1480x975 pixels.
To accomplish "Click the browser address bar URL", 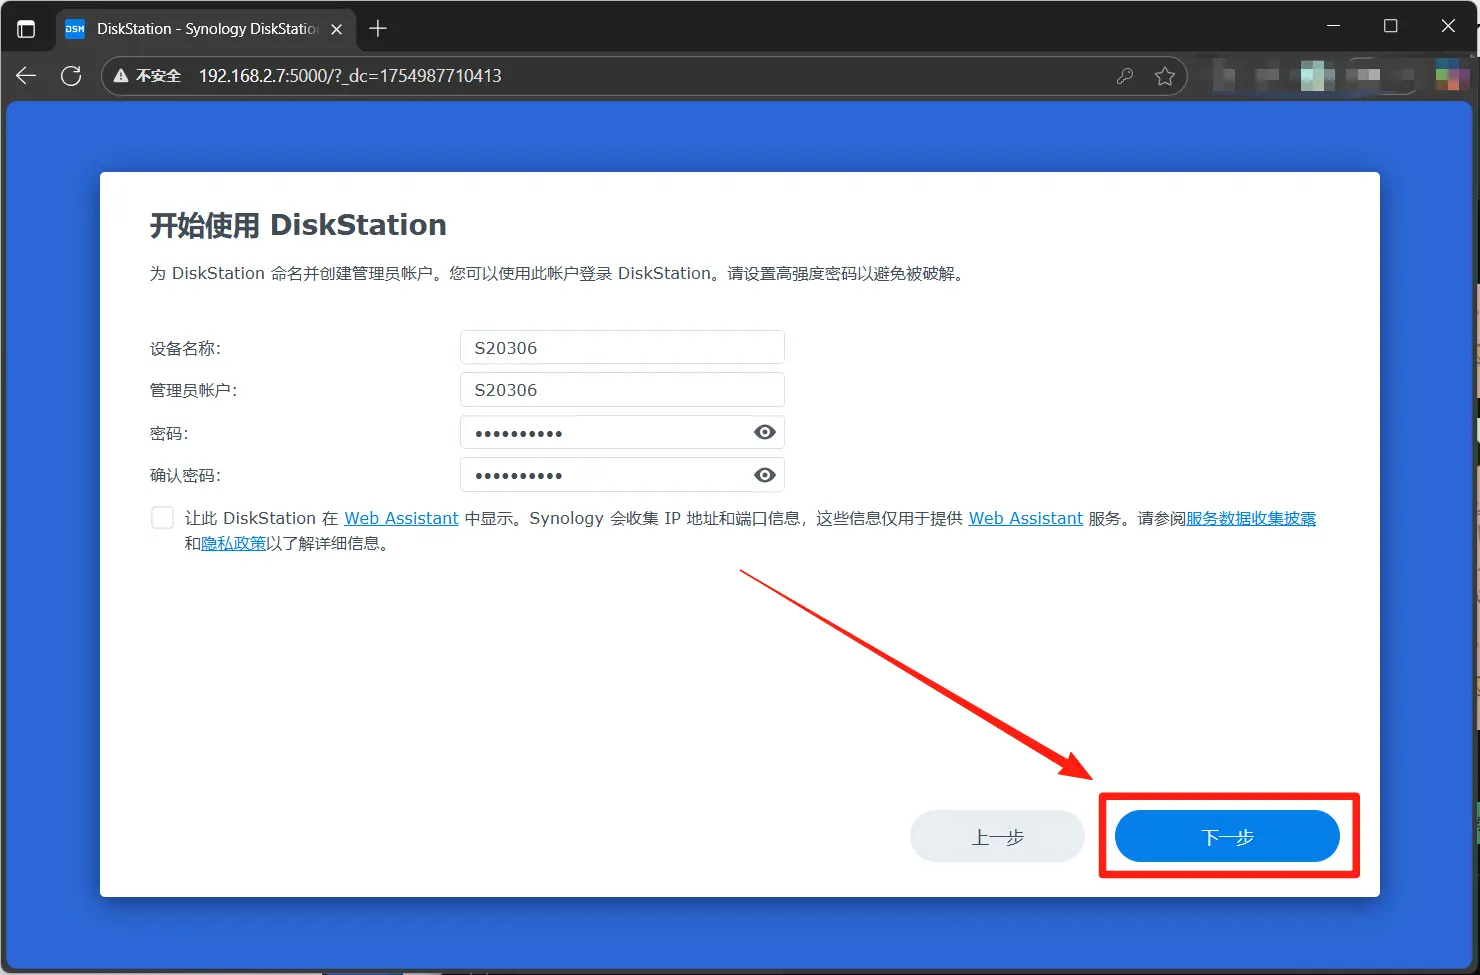I will tap(350, 76).
